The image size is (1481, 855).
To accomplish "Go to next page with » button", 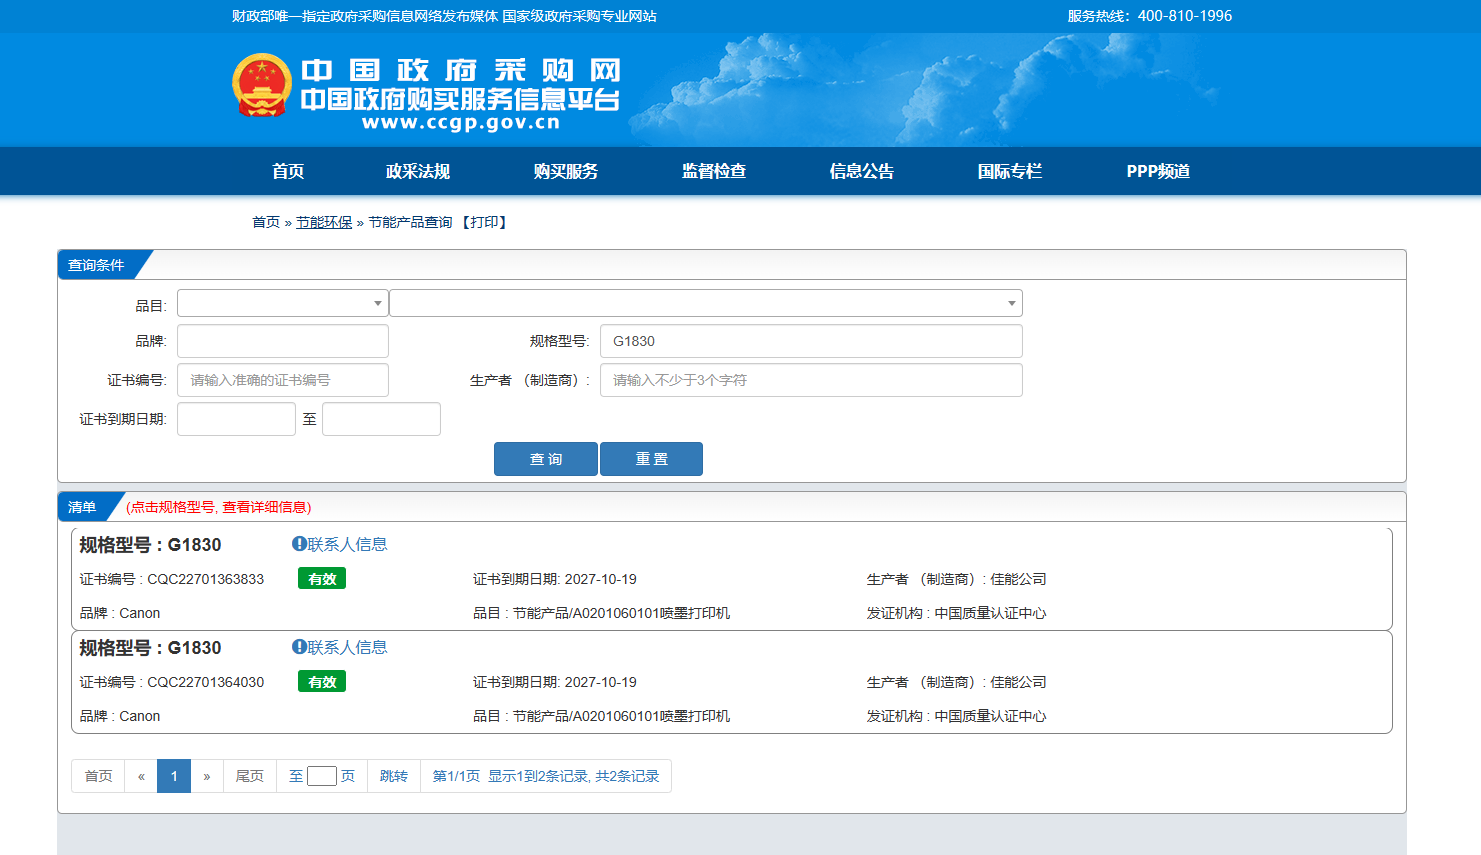I will 207,776.
